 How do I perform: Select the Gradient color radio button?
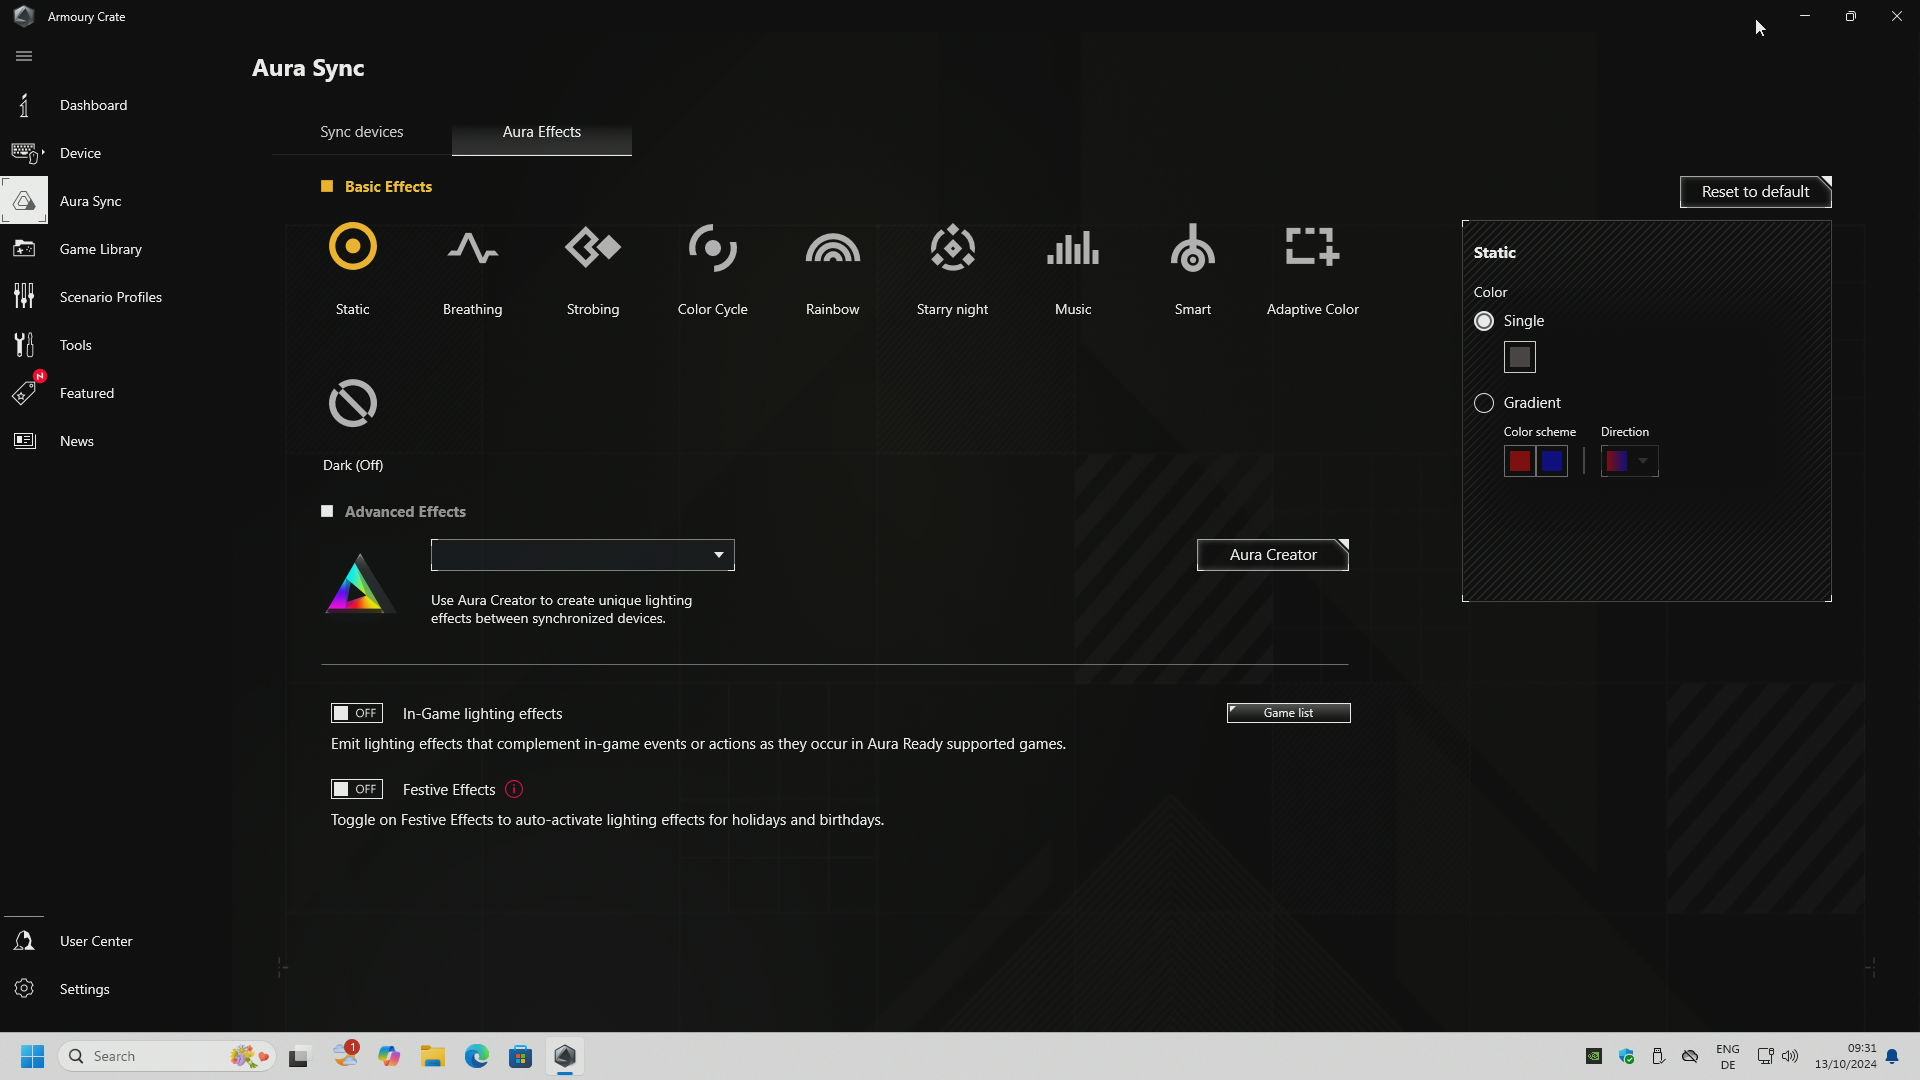point(1484,403)
